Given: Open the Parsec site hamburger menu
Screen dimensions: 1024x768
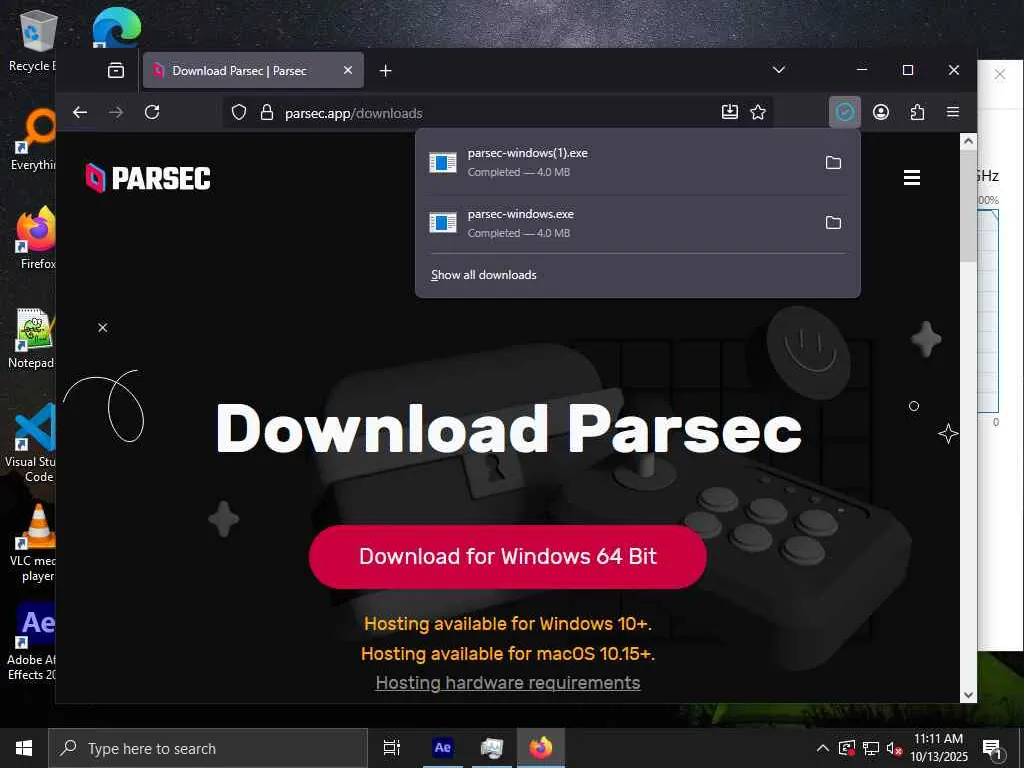Looking at the screenshot, I should coord(912,178).
